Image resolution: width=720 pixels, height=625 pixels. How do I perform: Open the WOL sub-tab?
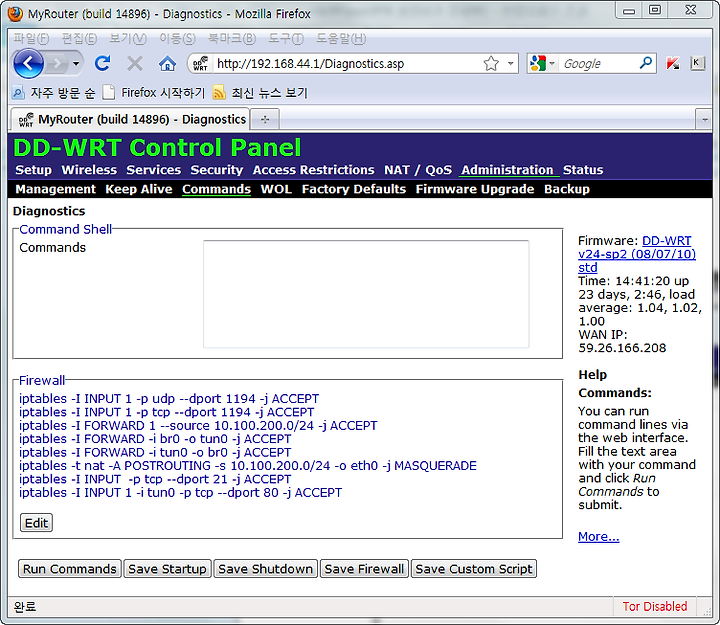click(x=276, y=189)
